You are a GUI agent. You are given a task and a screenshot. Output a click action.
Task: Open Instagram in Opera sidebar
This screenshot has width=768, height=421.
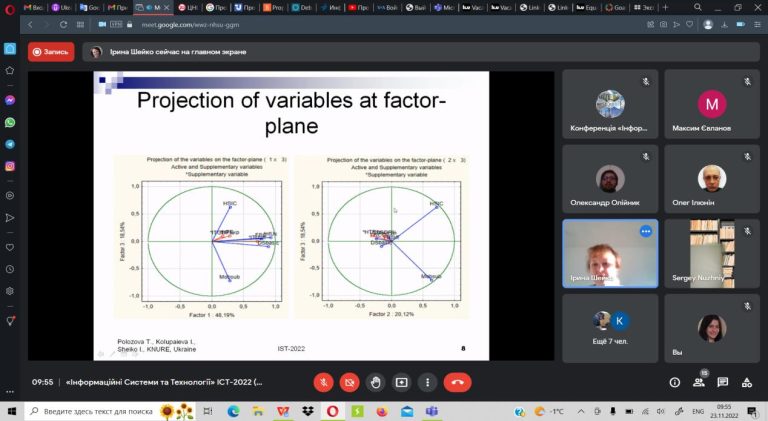(10, 166)
